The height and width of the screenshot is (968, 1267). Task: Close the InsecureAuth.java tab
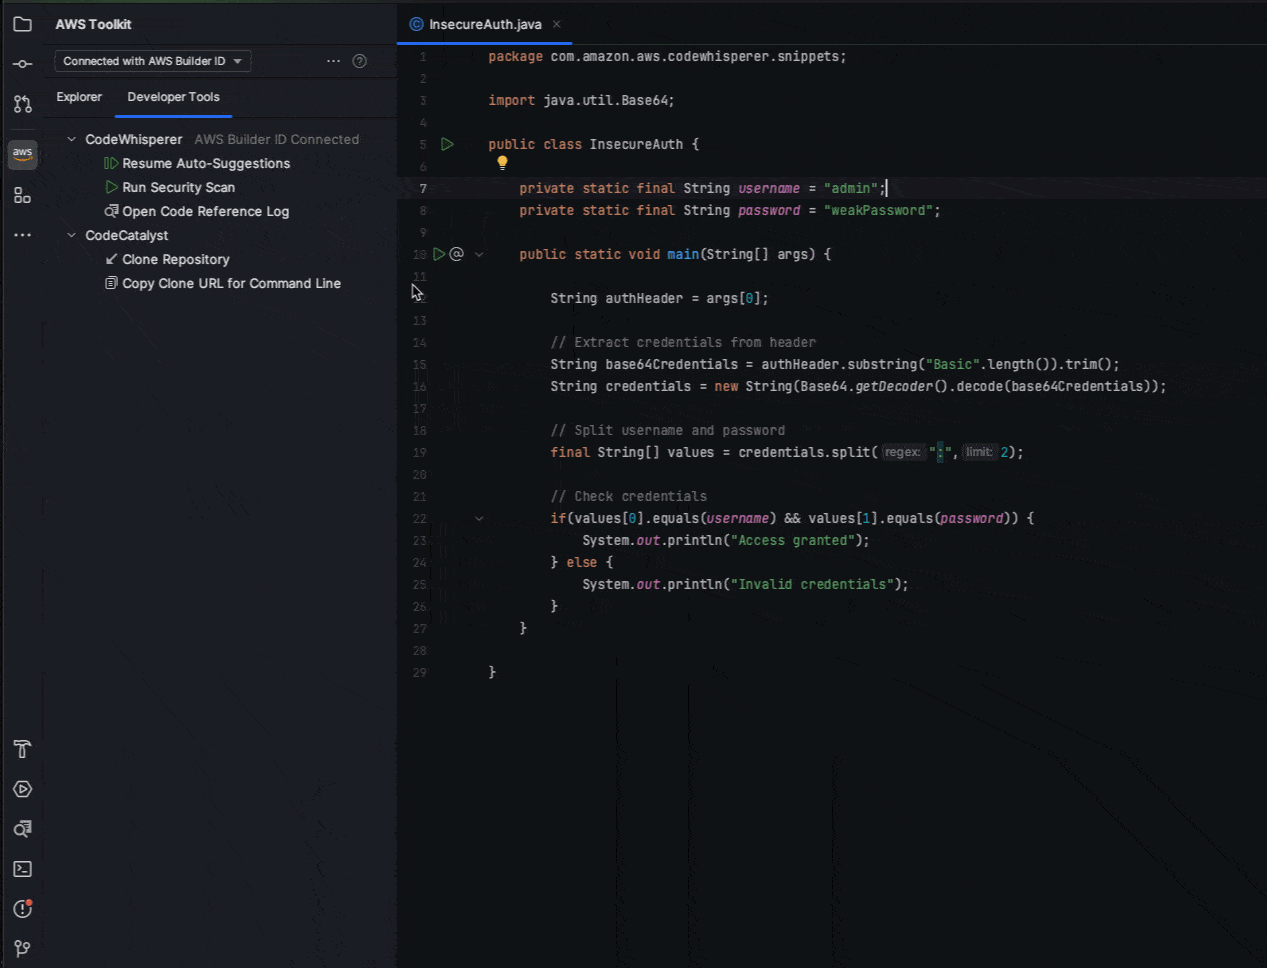pos(557,24)
